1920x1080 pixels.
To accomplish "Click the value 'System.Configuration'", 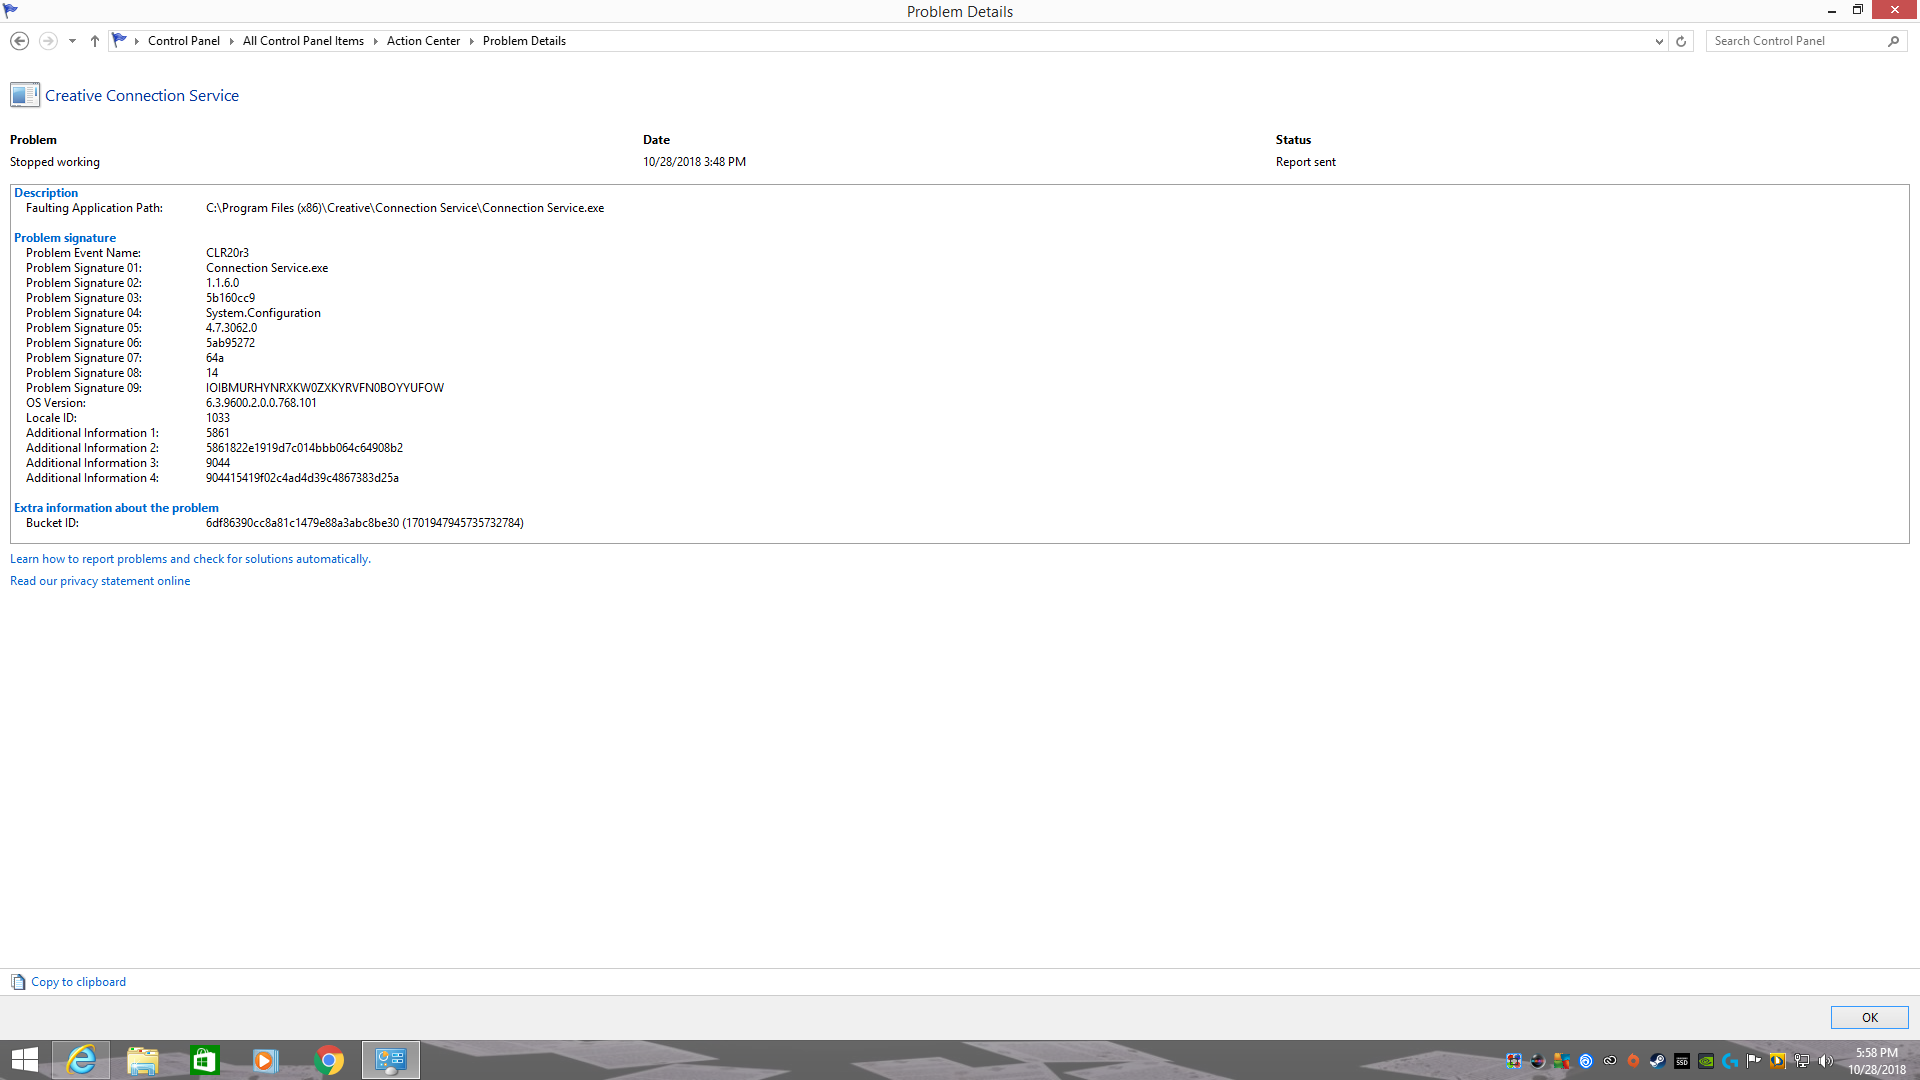I will [263, 313].
